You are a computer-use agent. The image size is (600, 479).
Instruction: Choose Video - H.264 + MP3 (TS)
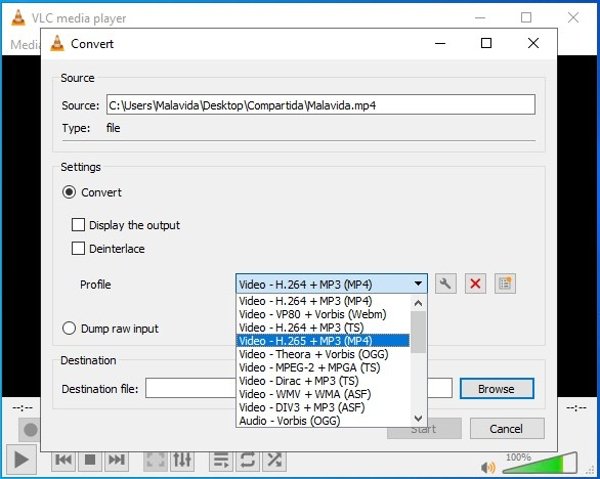(x=323, y=327)
